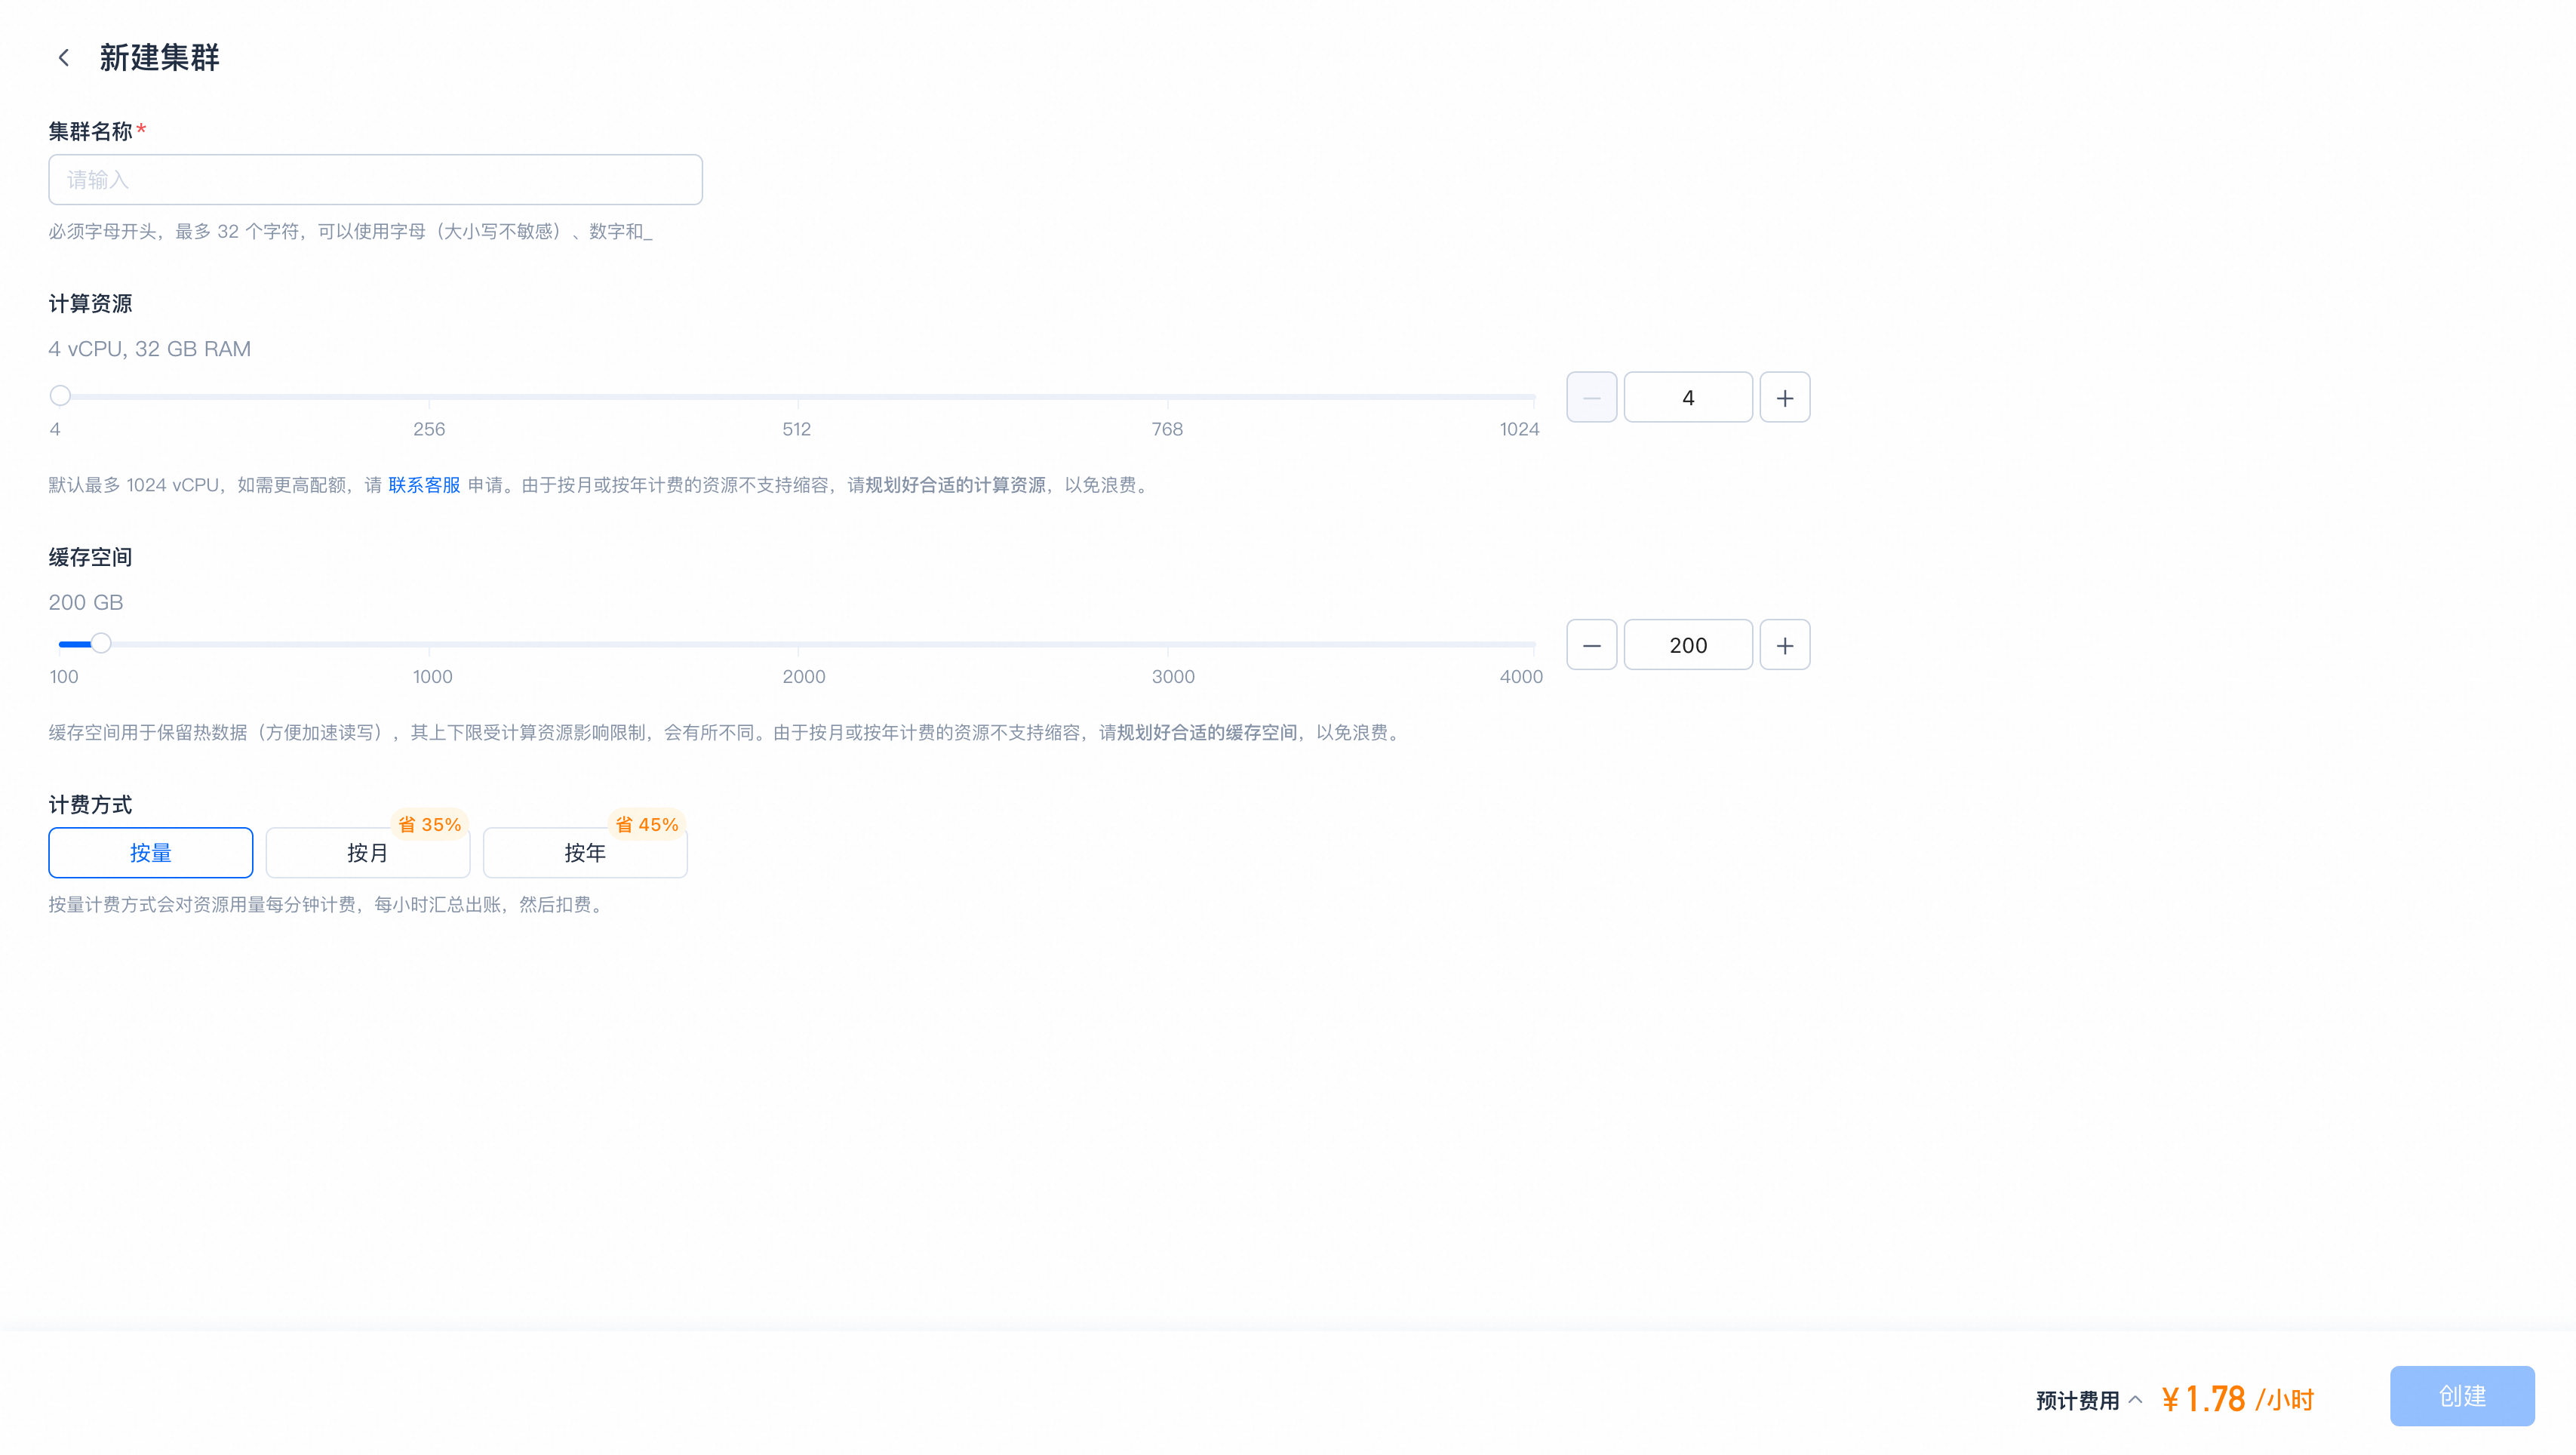Decrease compute resources with the minus button
The image size is (2576, 1455).
click(1591, 397)
